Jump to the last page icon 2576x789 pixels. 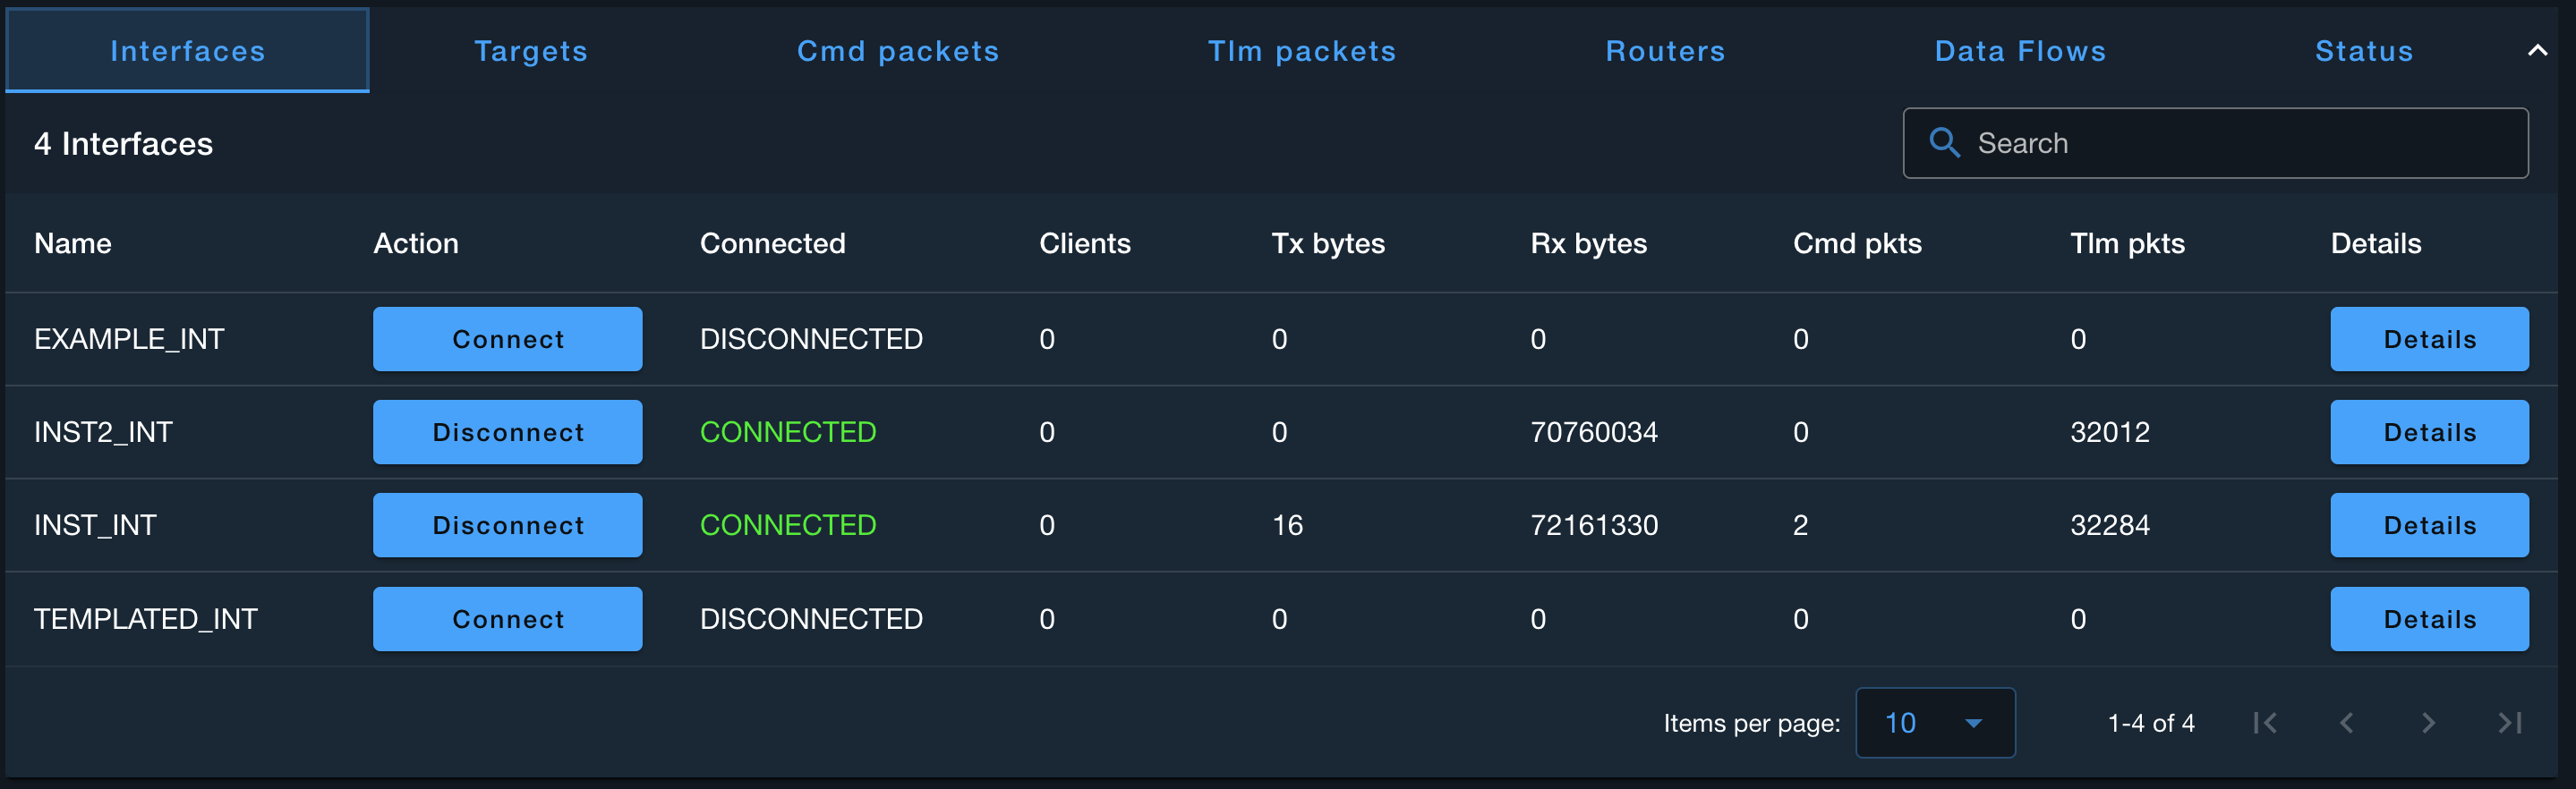(2509, 723)
